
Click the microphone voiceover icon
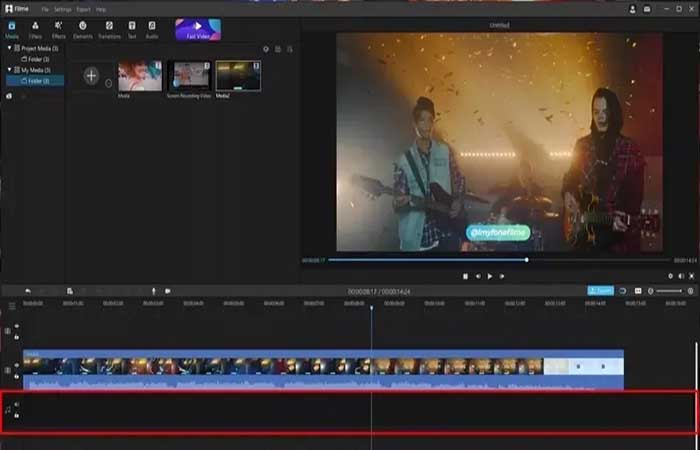(x=154, y=291)
